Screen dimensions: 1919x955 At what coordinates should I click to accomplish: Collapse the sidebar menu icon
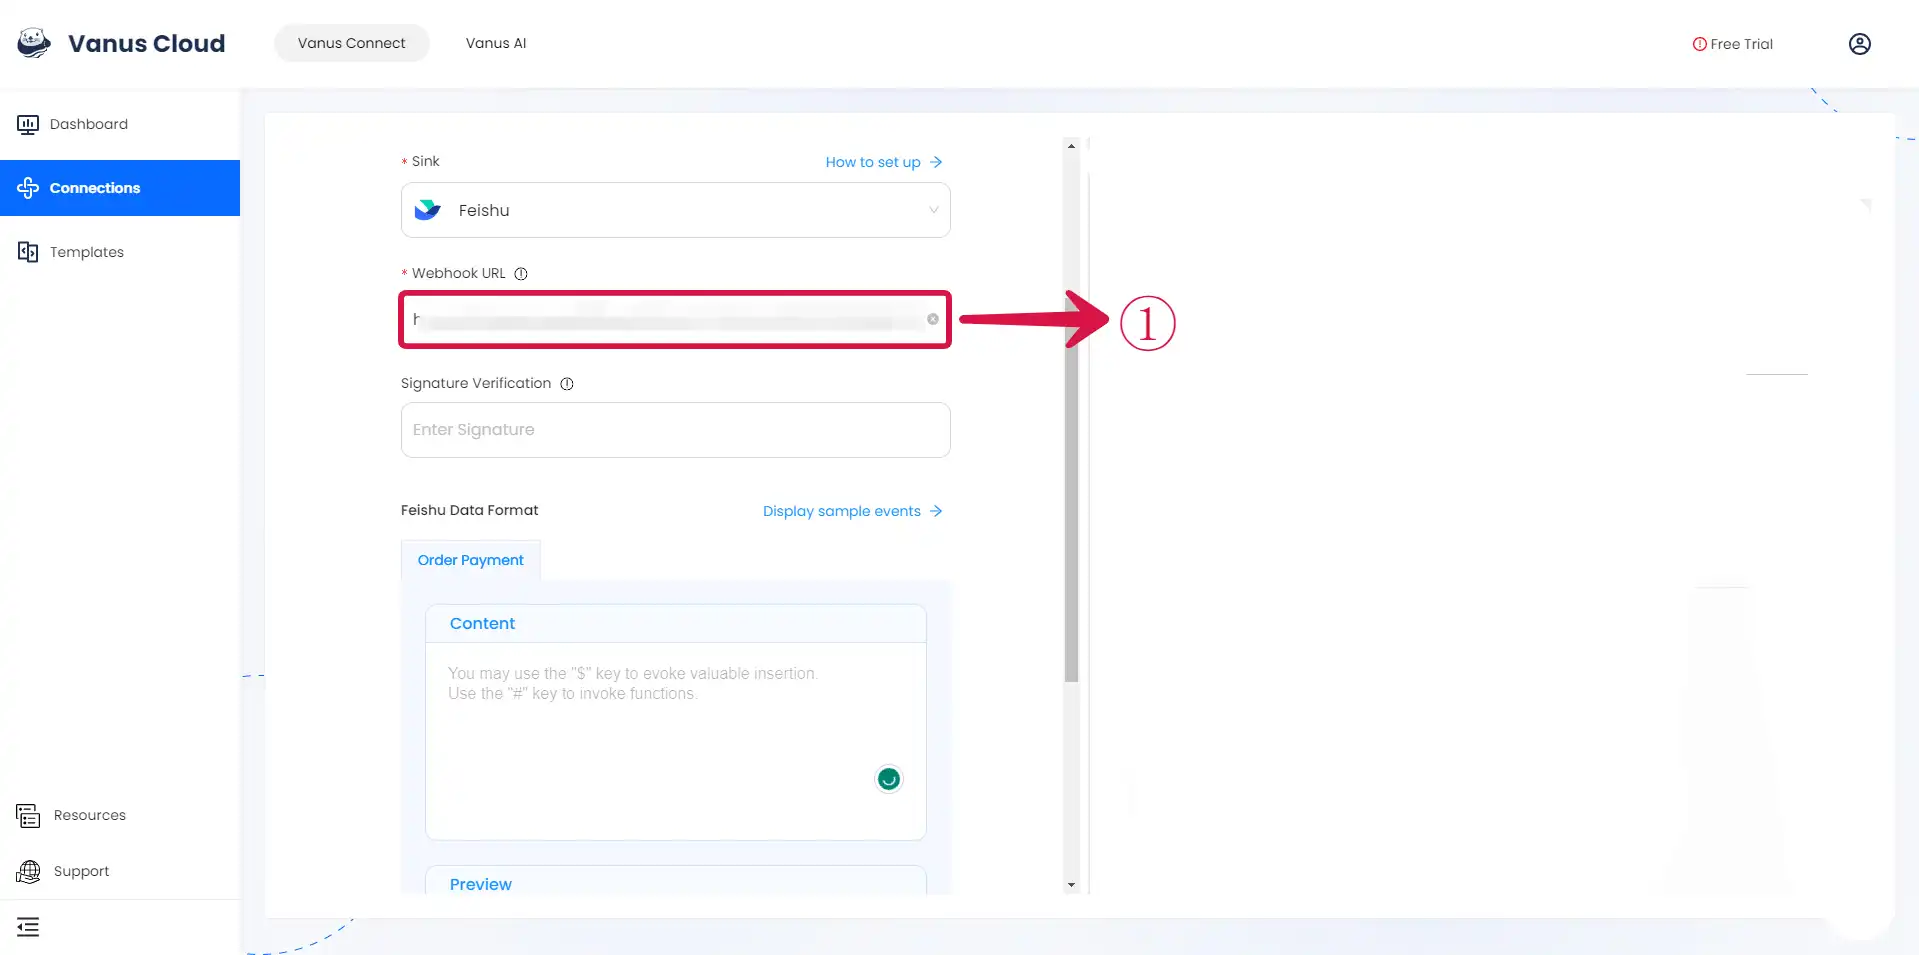[x=28, y=927]
